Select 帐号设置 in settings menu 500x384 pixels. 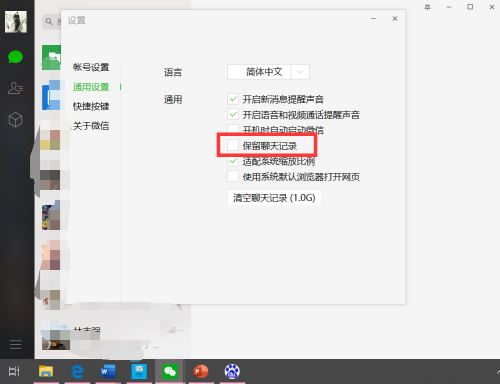point(91,67)
